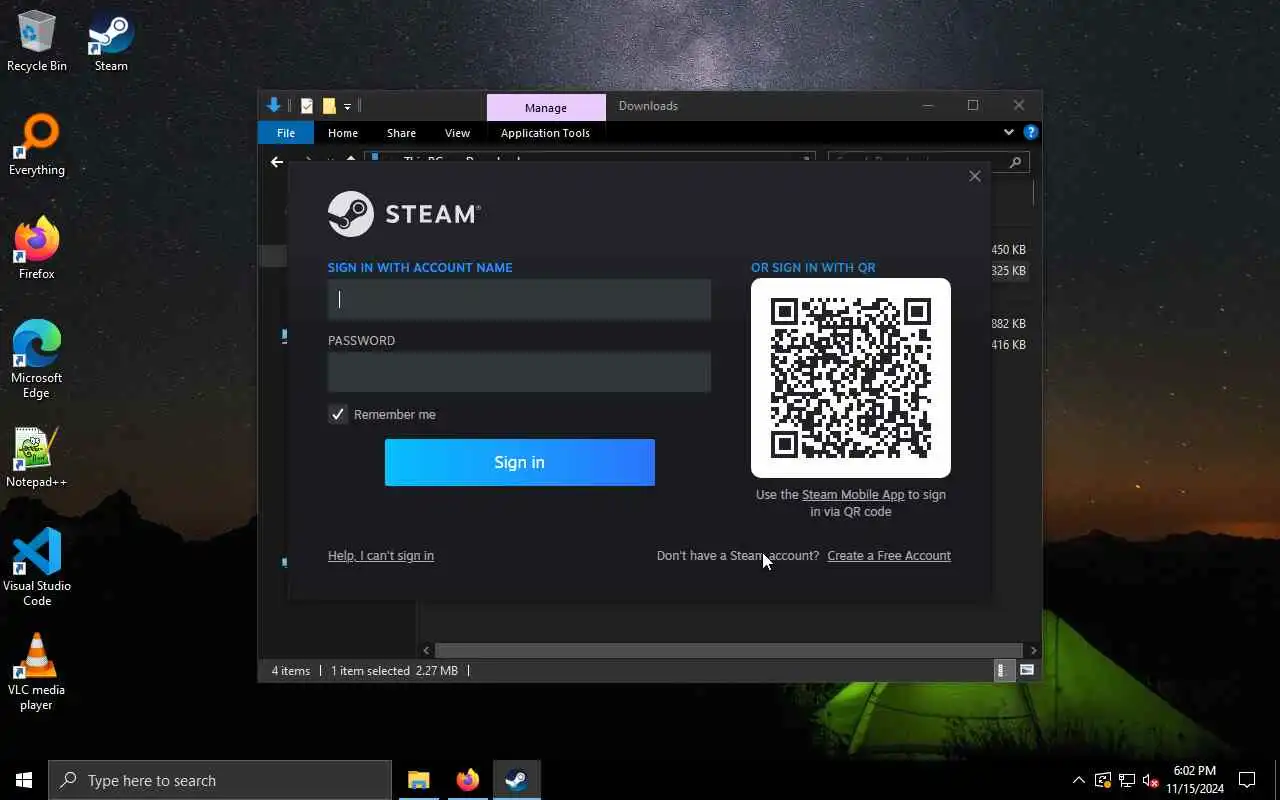Open the Everything desktop shortcut
This screenshot has height=800, width=1280.
click(37, 146)
